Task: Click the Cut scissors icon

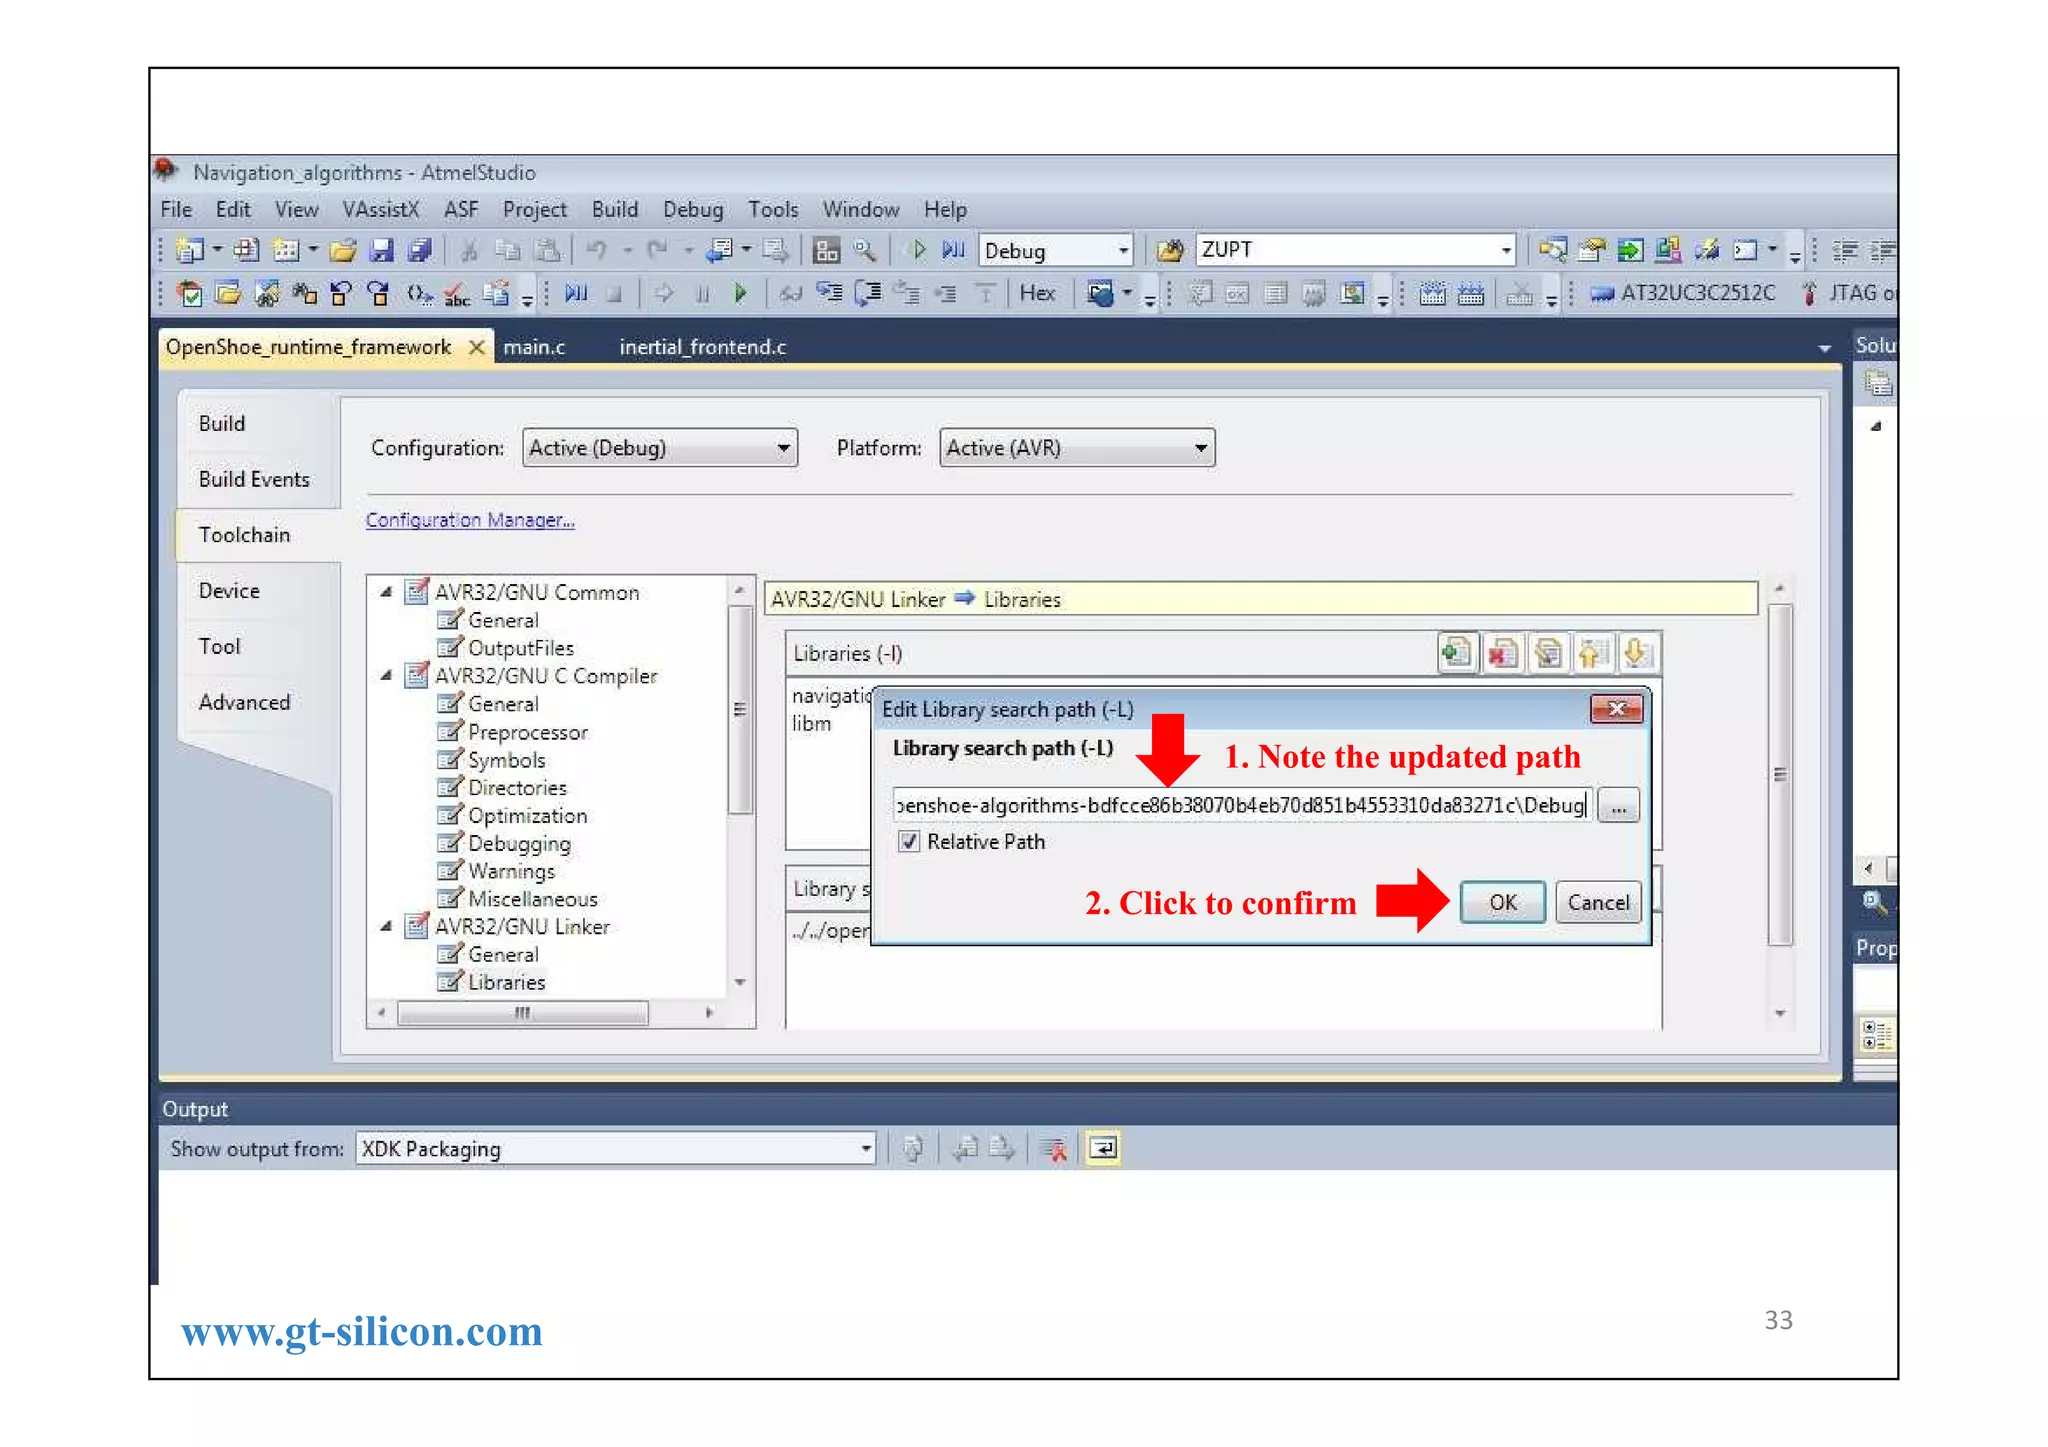Action: [x=469, y=250]
